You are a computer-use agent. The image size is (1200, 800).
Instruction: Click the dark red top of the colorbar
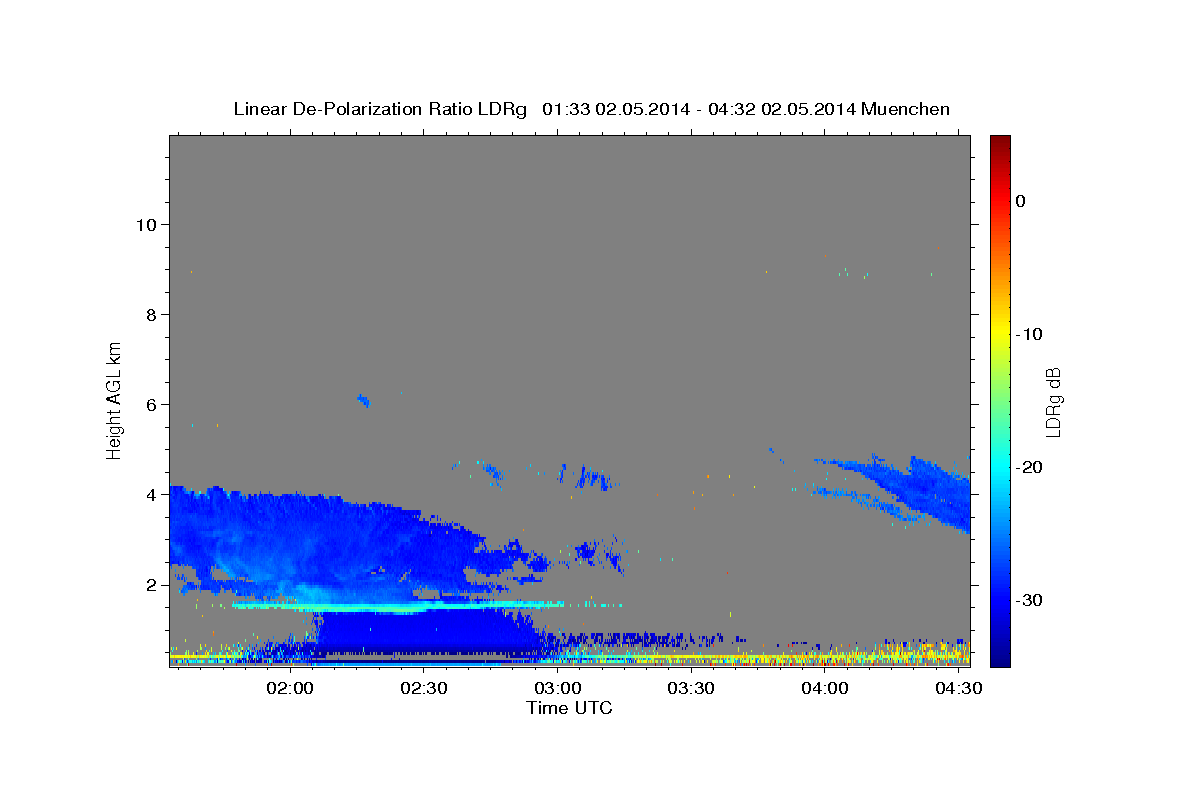pos(1000,142)
